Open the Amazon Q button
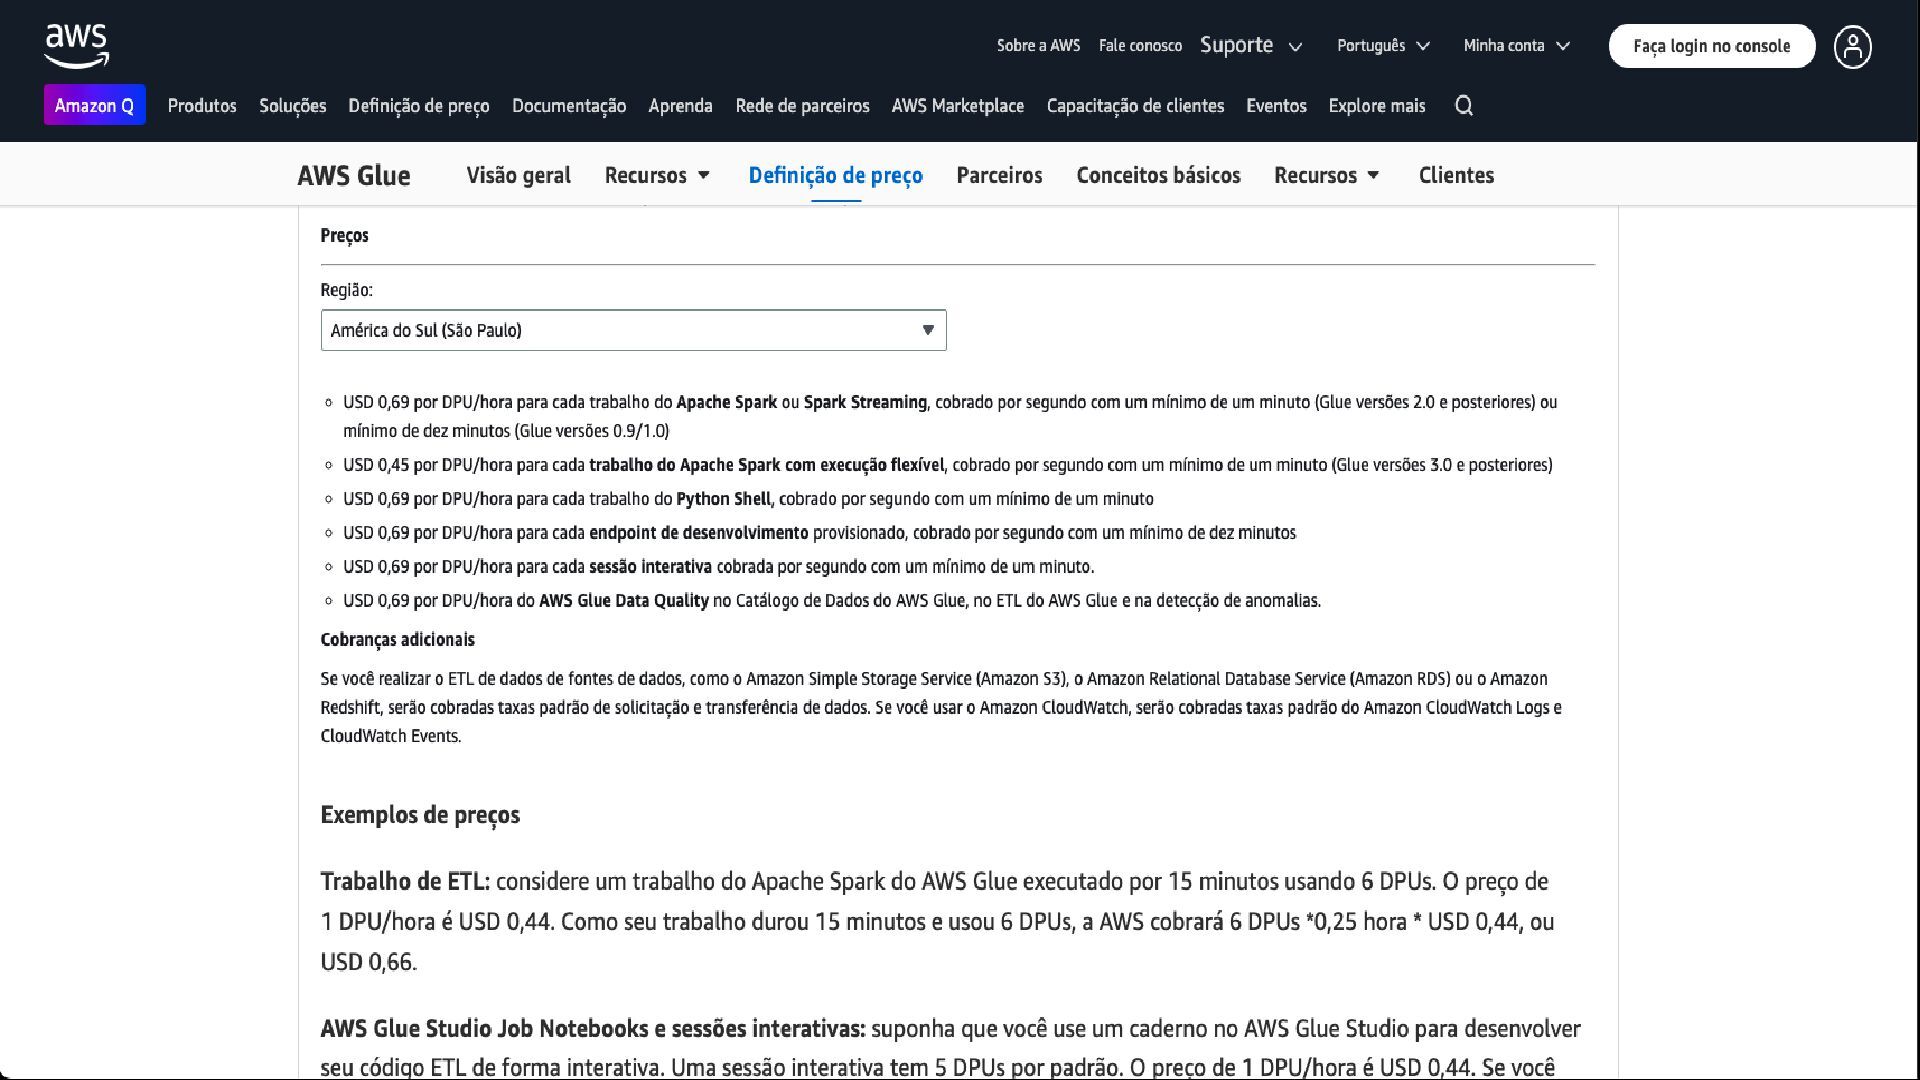Image resolution: width=1920 pixels, height=1080 pixels. tap(95, 105)
